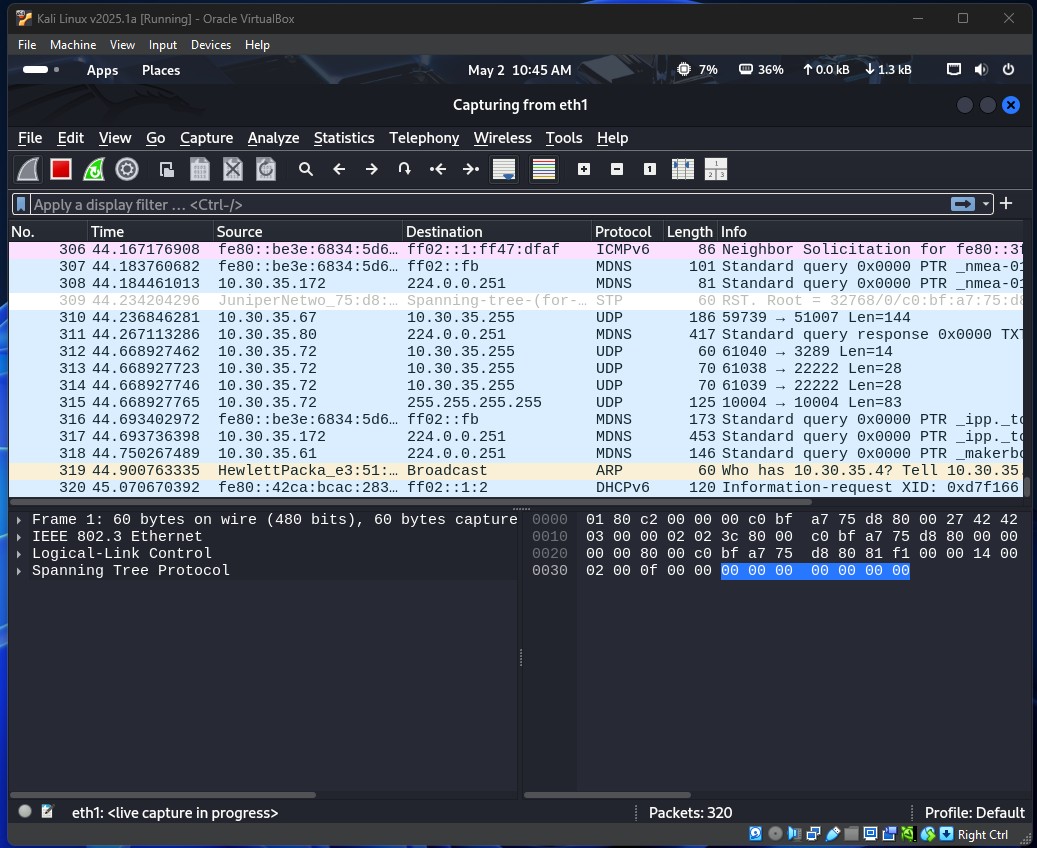
Task: Click the reset layout icon
Action: pos(716,170)
